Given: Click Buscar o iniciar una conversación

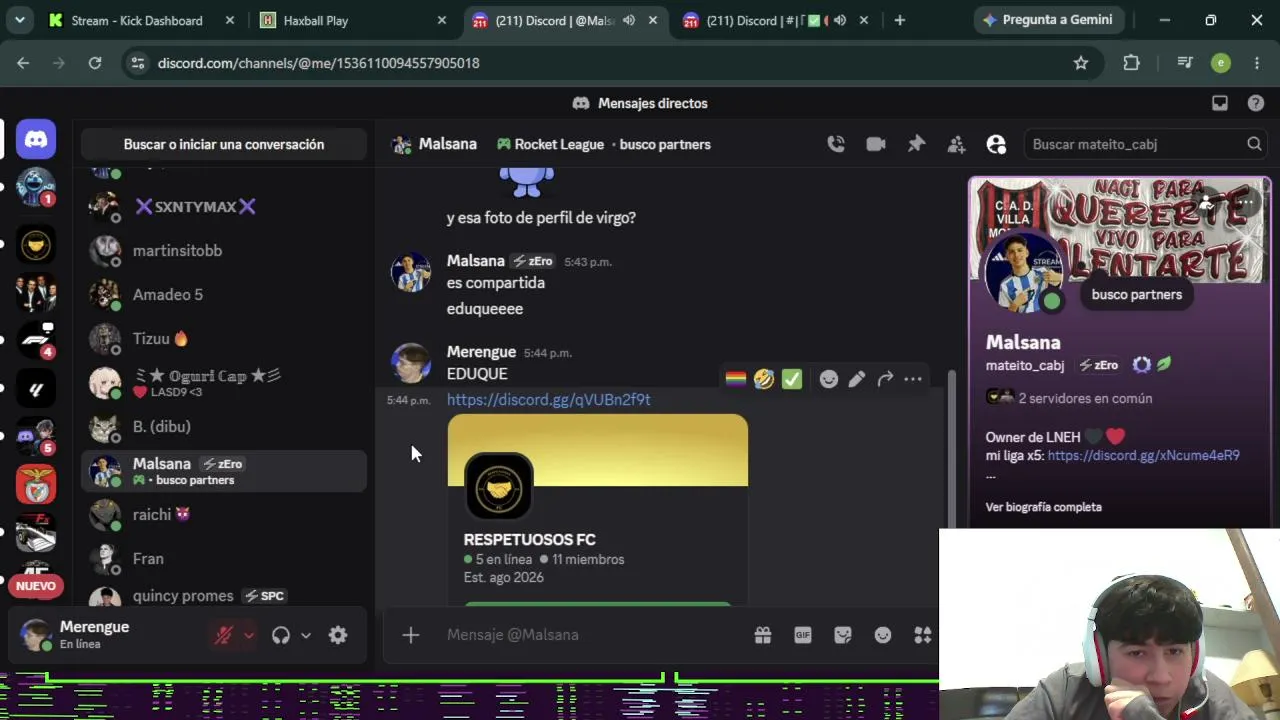Looking at the screenshot, I should [224, 144].
